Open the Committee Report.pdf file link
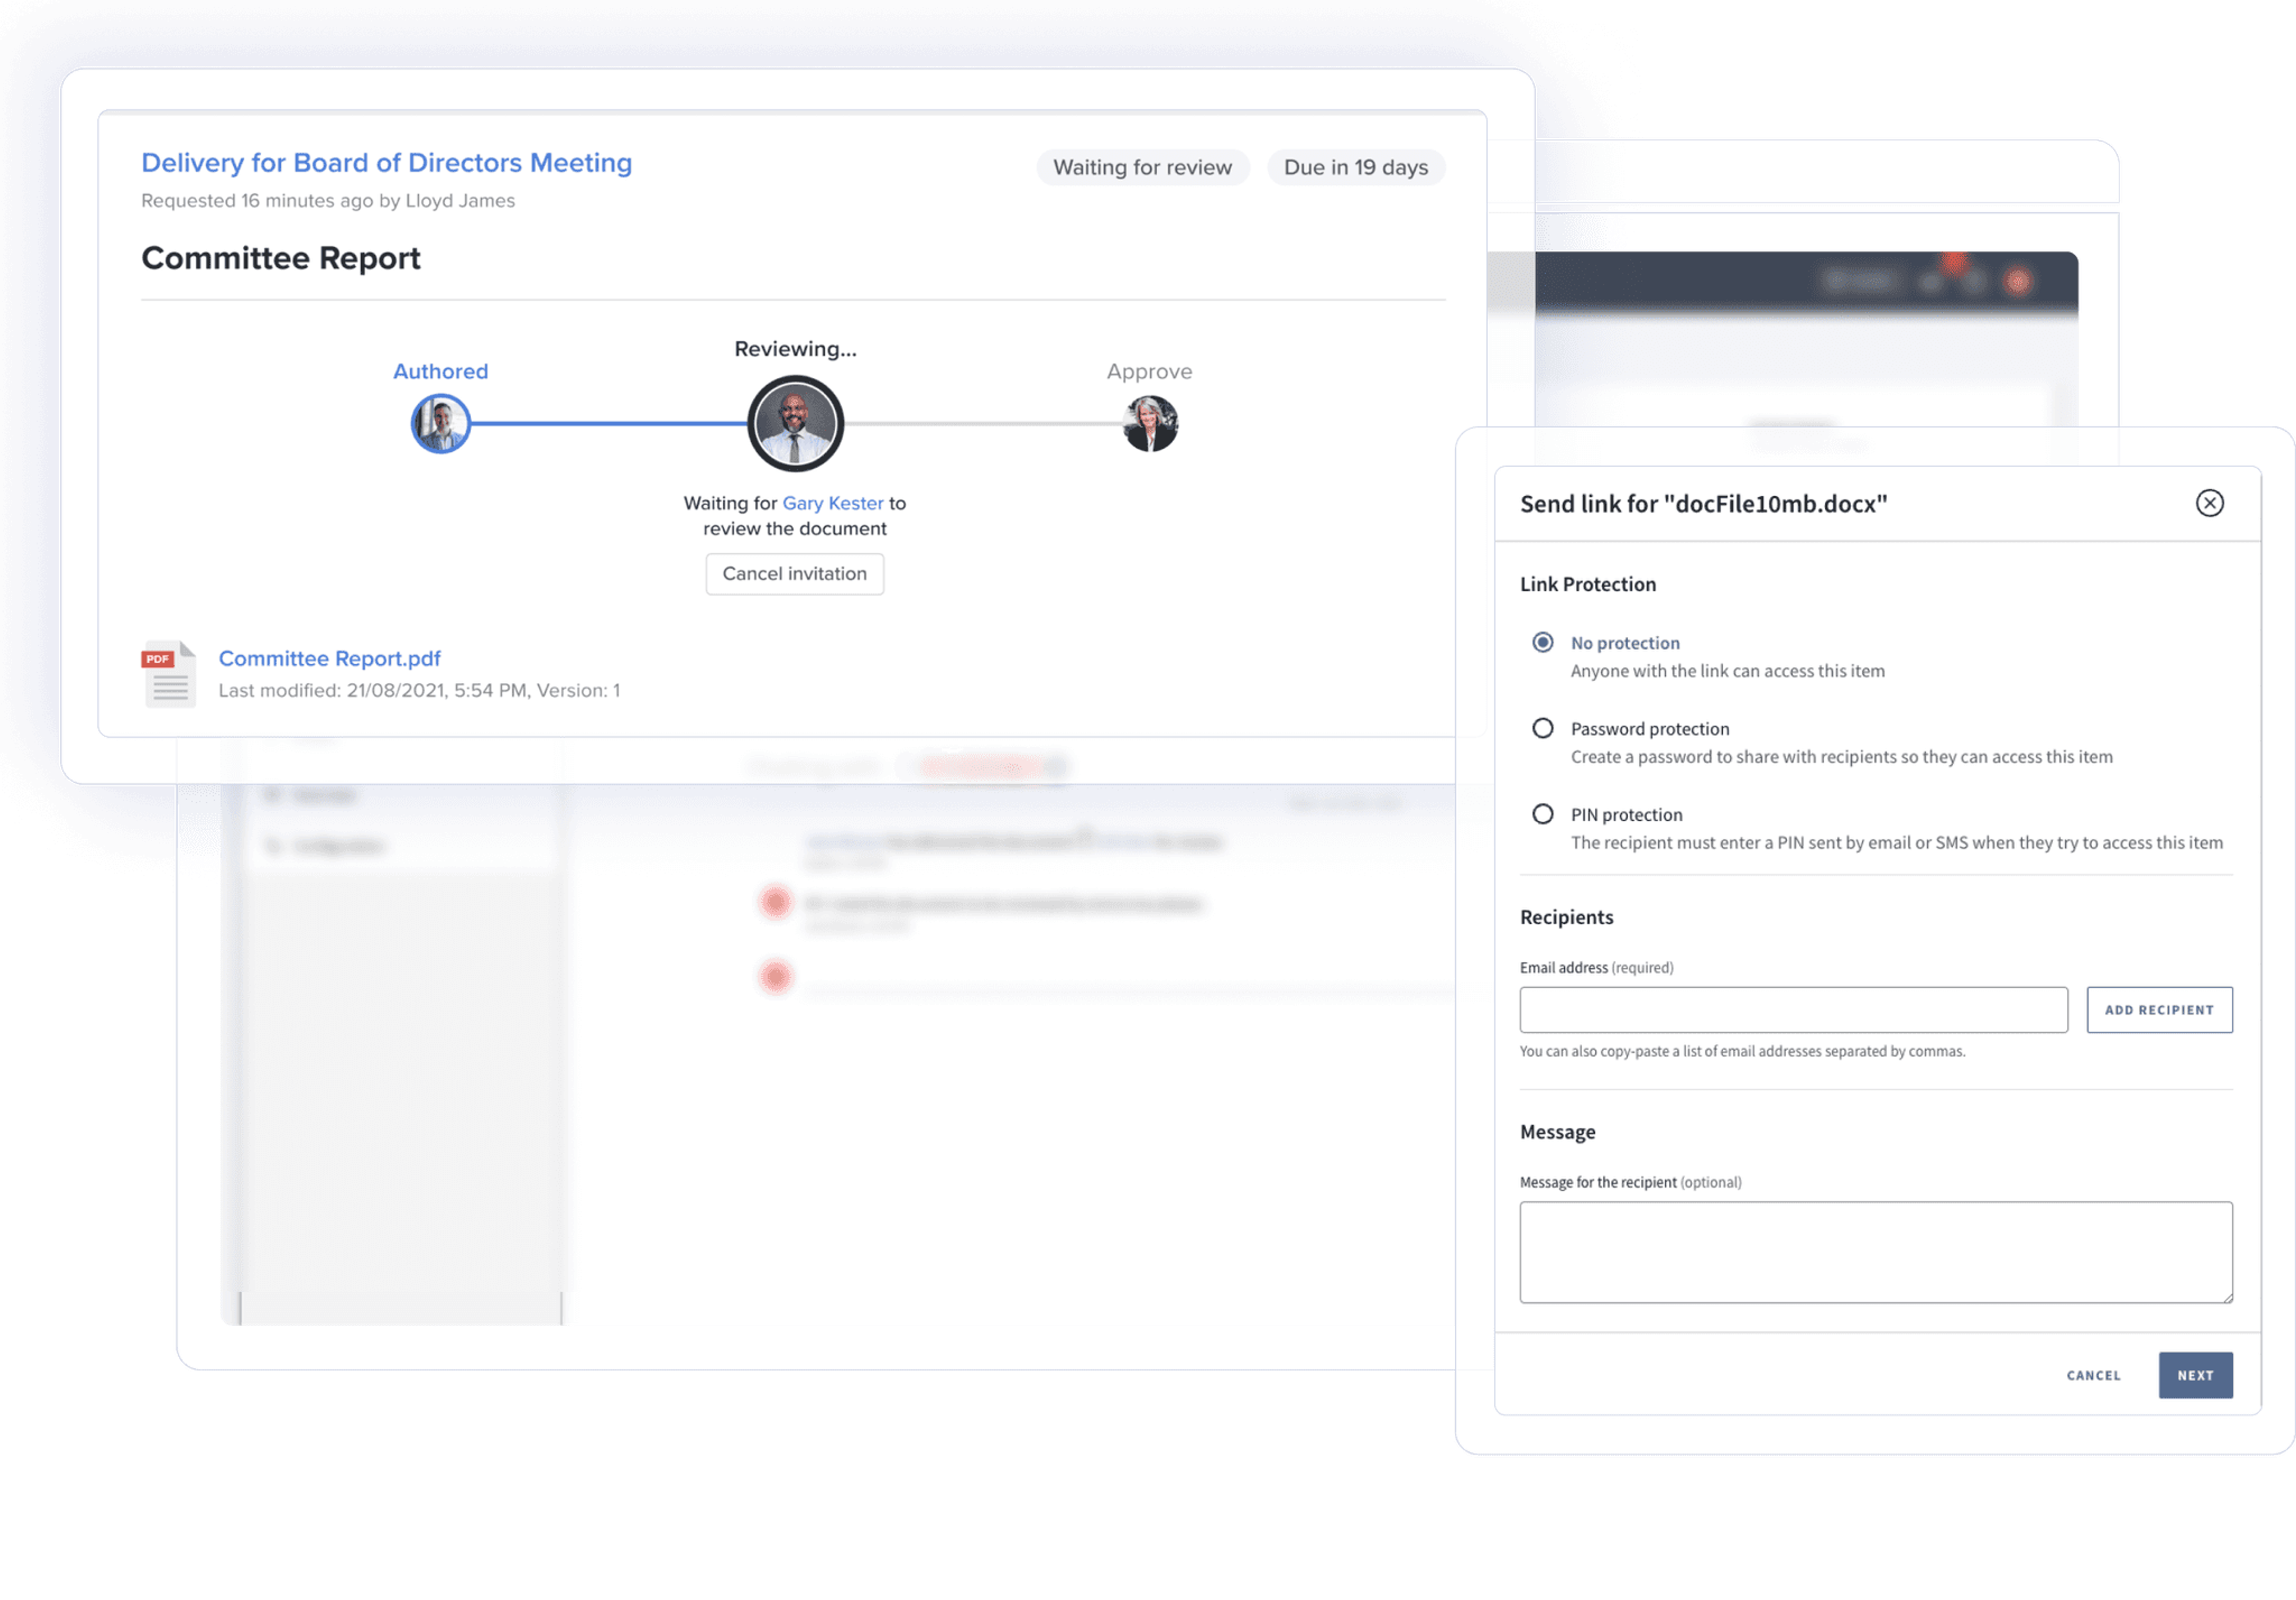Screen dimensions: 2296x1600 click(329, 658)
